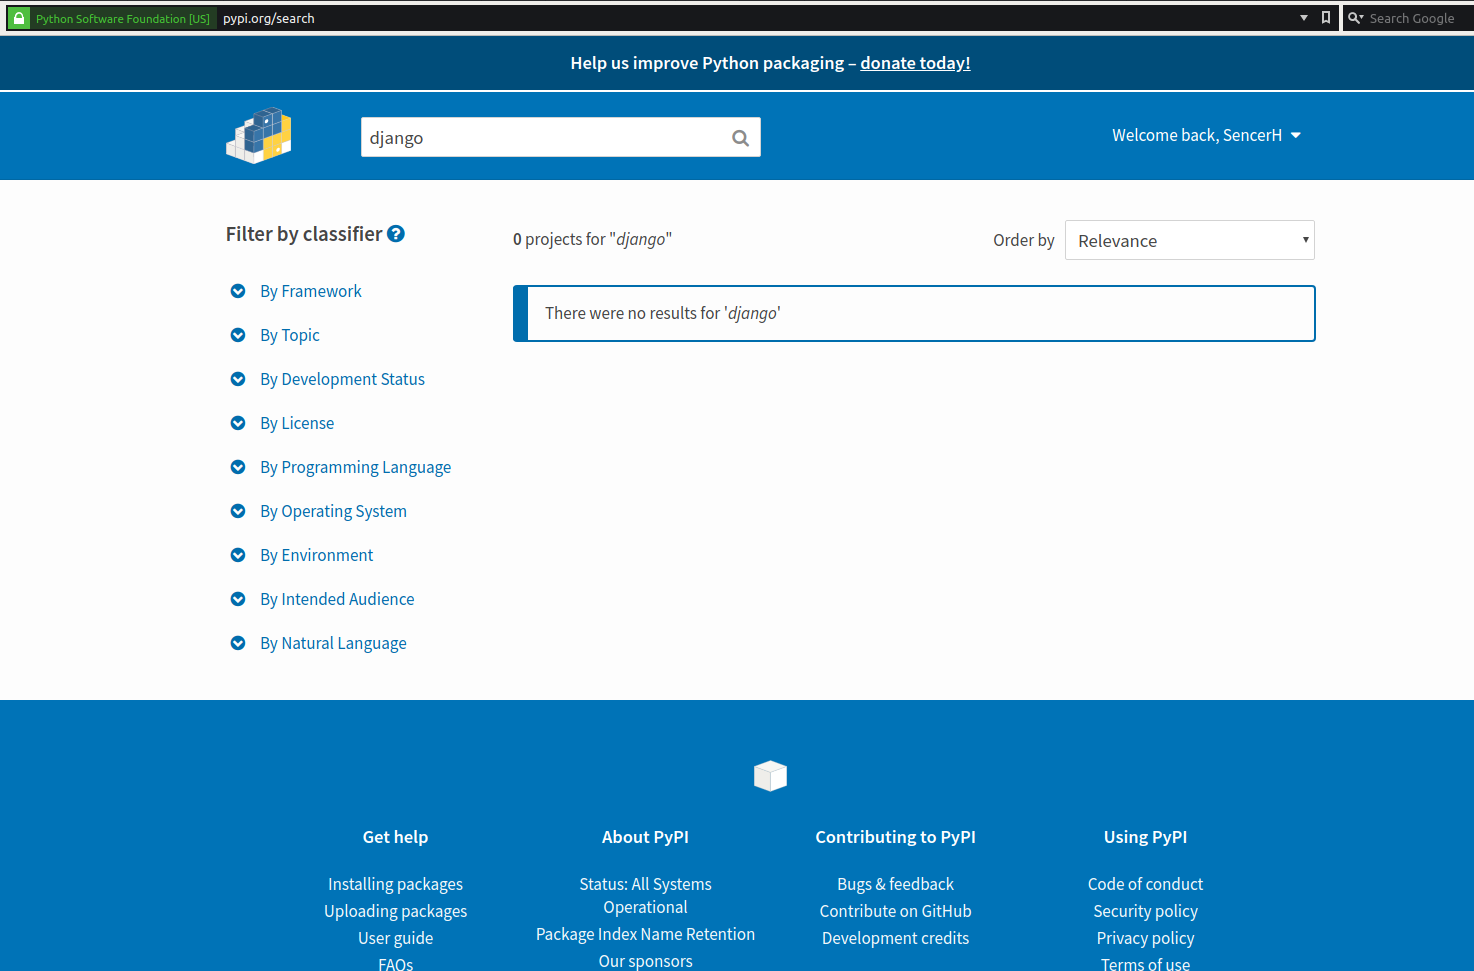Open the address bar history dropdown arrow
The height and width of the screenshot is (971, 1474).
tap(1304, 18)
